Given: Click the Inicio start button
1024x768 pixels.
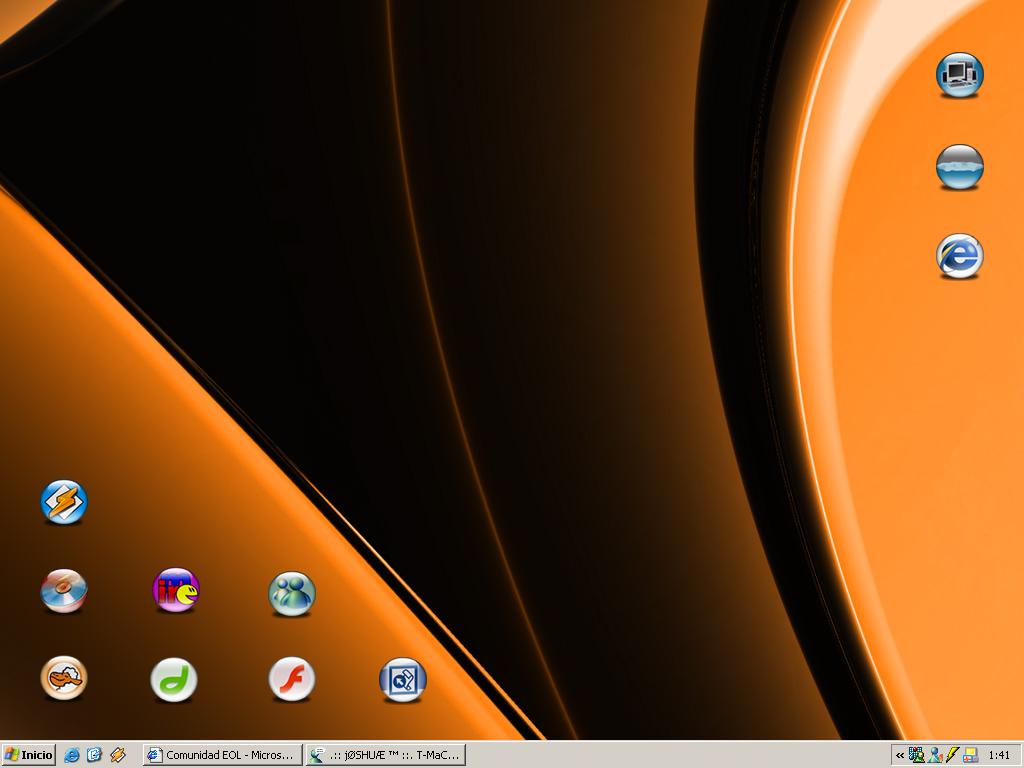Looking at the screenshot, I should (29, 755).
